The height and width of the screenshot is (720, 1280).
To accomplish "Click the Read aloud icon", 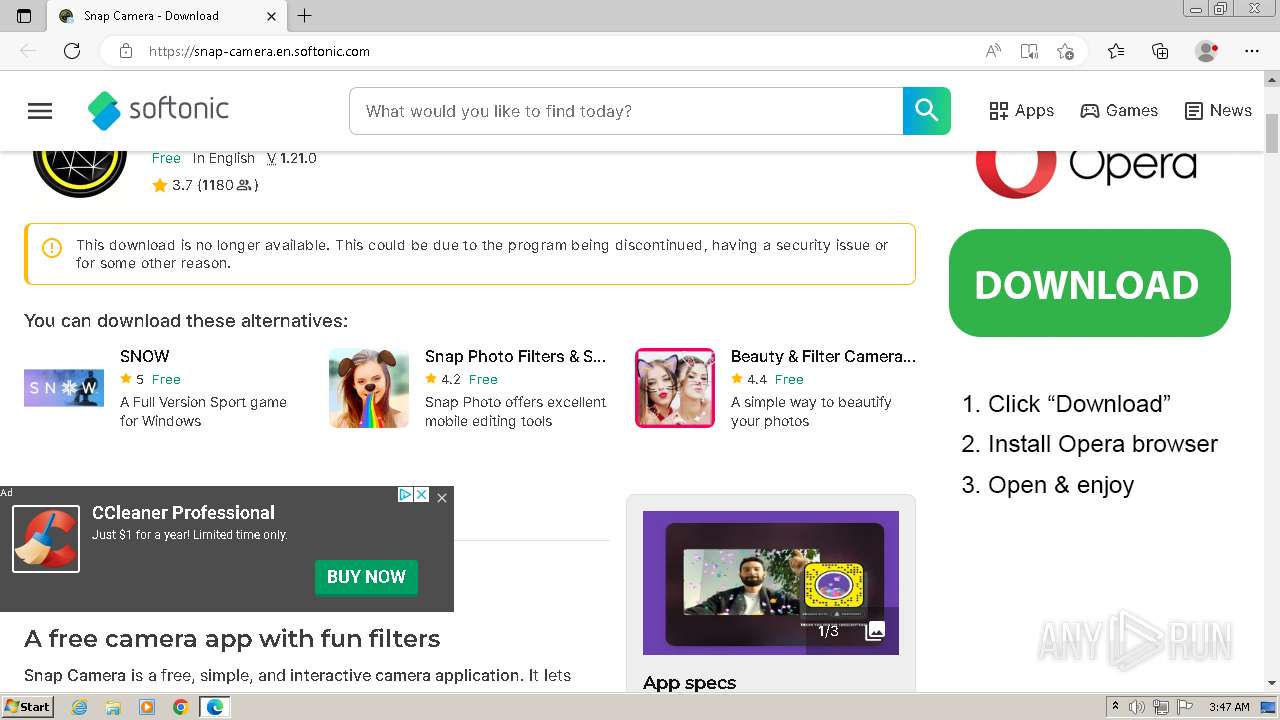I will click(x=993, y=51).
